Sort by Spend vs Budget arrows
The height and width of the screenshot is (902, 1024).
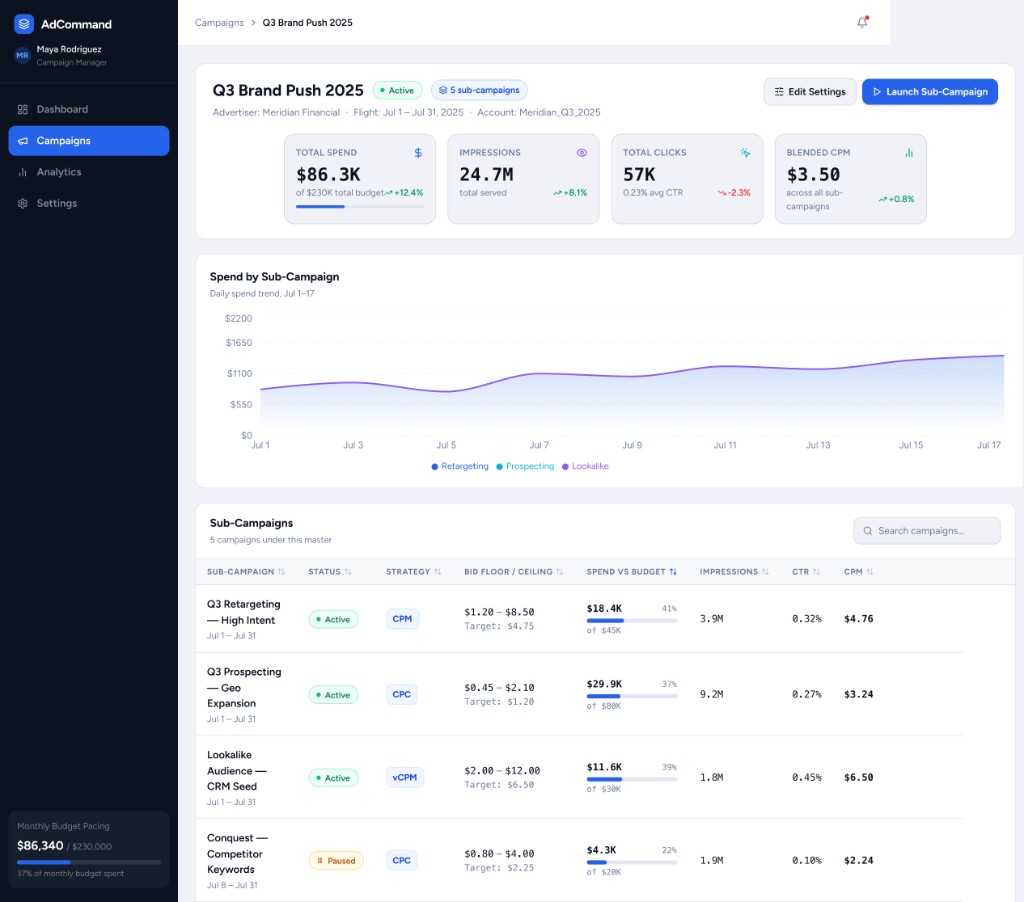[673, 572]
